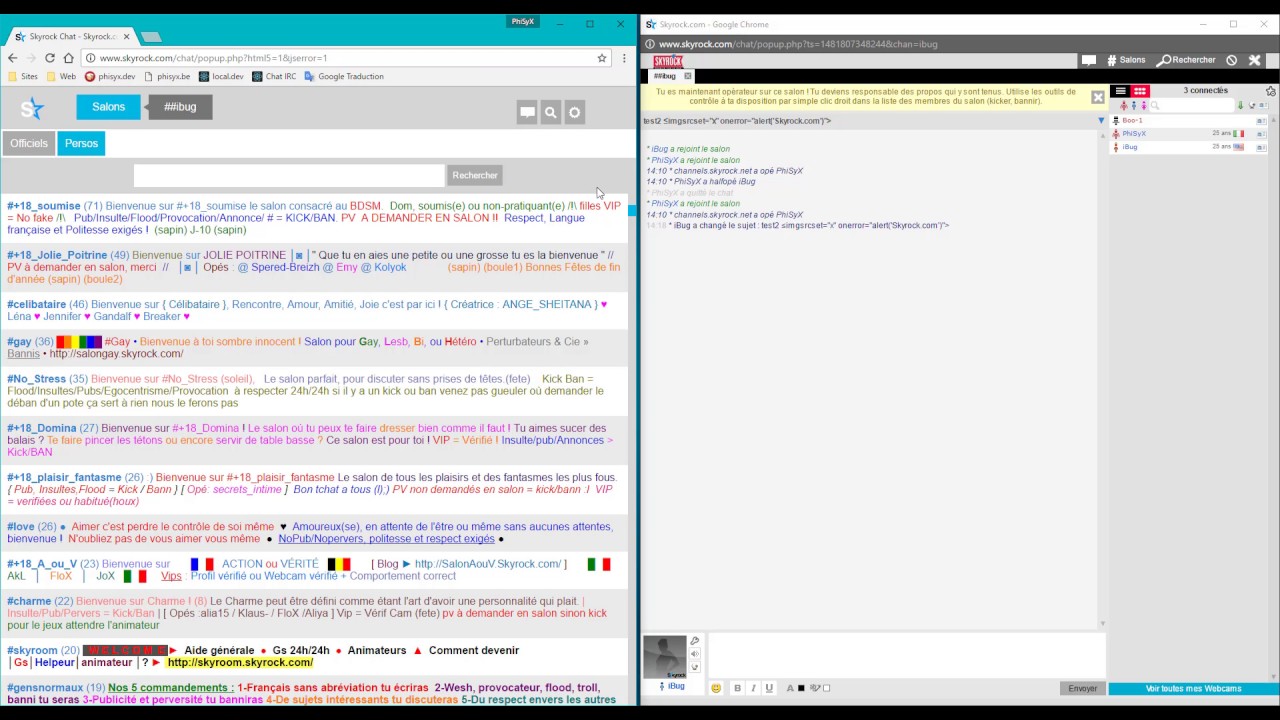Switch user list to list view
Screen dimensions: 1280x720
click(x=1121, y=91)
